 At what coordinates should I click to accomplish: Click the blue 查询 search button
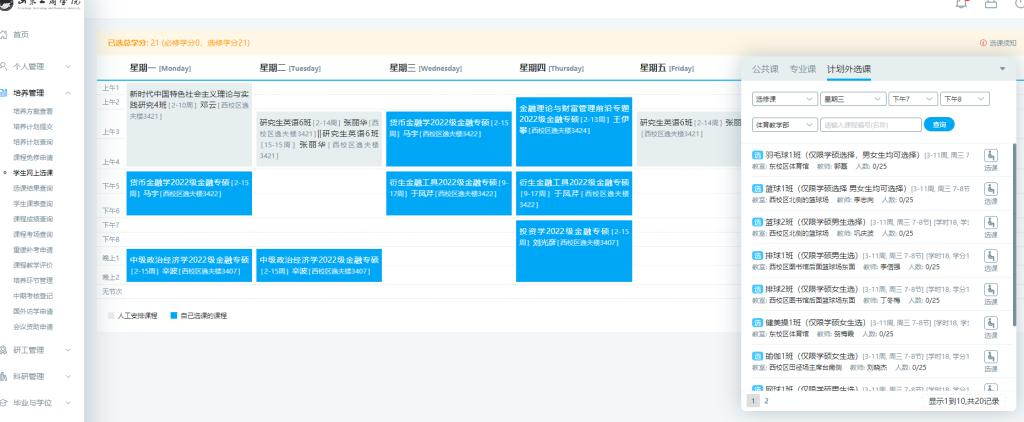tap(939, 124)
